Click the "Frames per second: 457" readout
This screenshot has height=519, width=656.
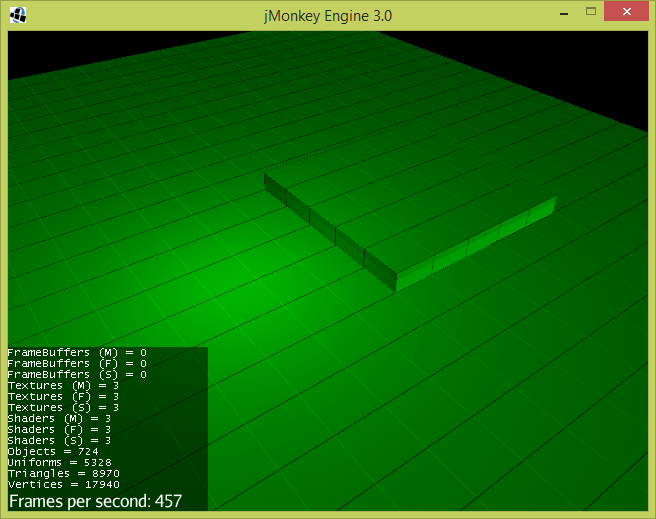[95, 501]
